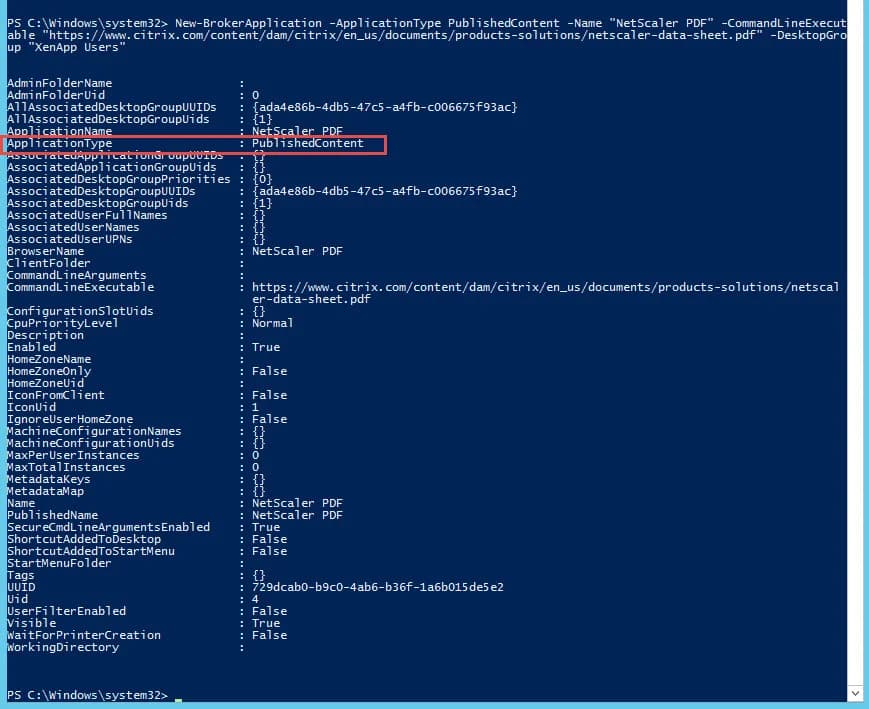Image resolution: width=869 pixels, height=709 pixels.
Task: Click the scrollbar down arrow
Action: (855, 693)
